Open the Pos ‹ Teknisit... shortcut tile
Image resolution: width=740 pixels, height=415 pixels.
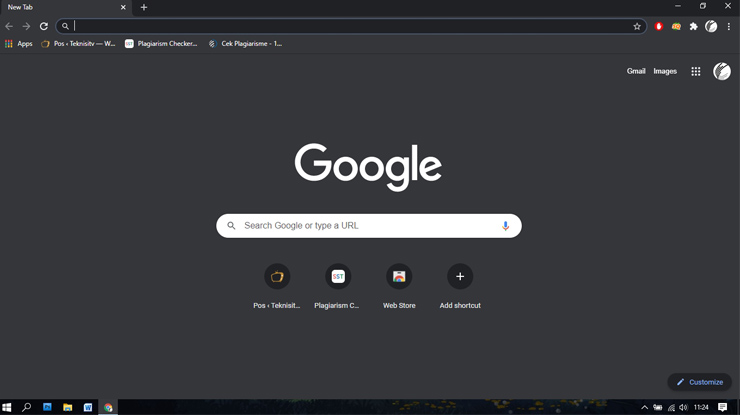[277, 287]
